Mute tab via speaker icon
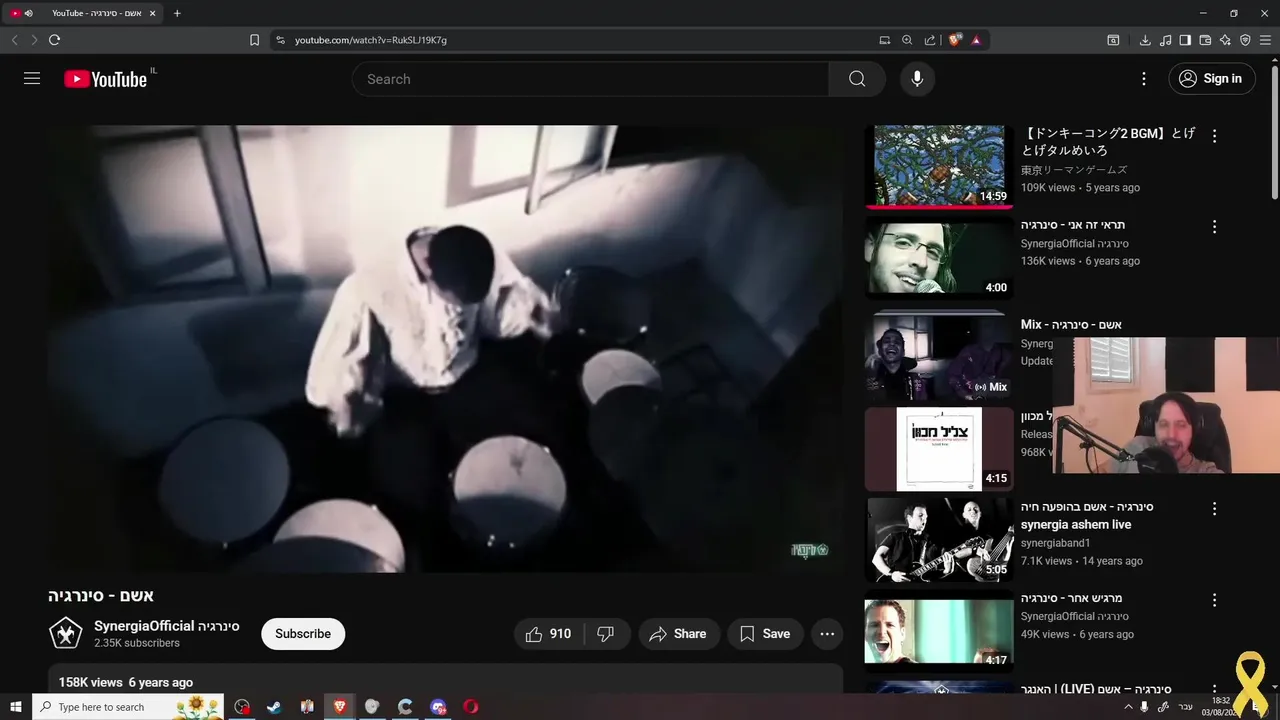The height and width of the screenshot is (720, 1280). tap(28, 13)
